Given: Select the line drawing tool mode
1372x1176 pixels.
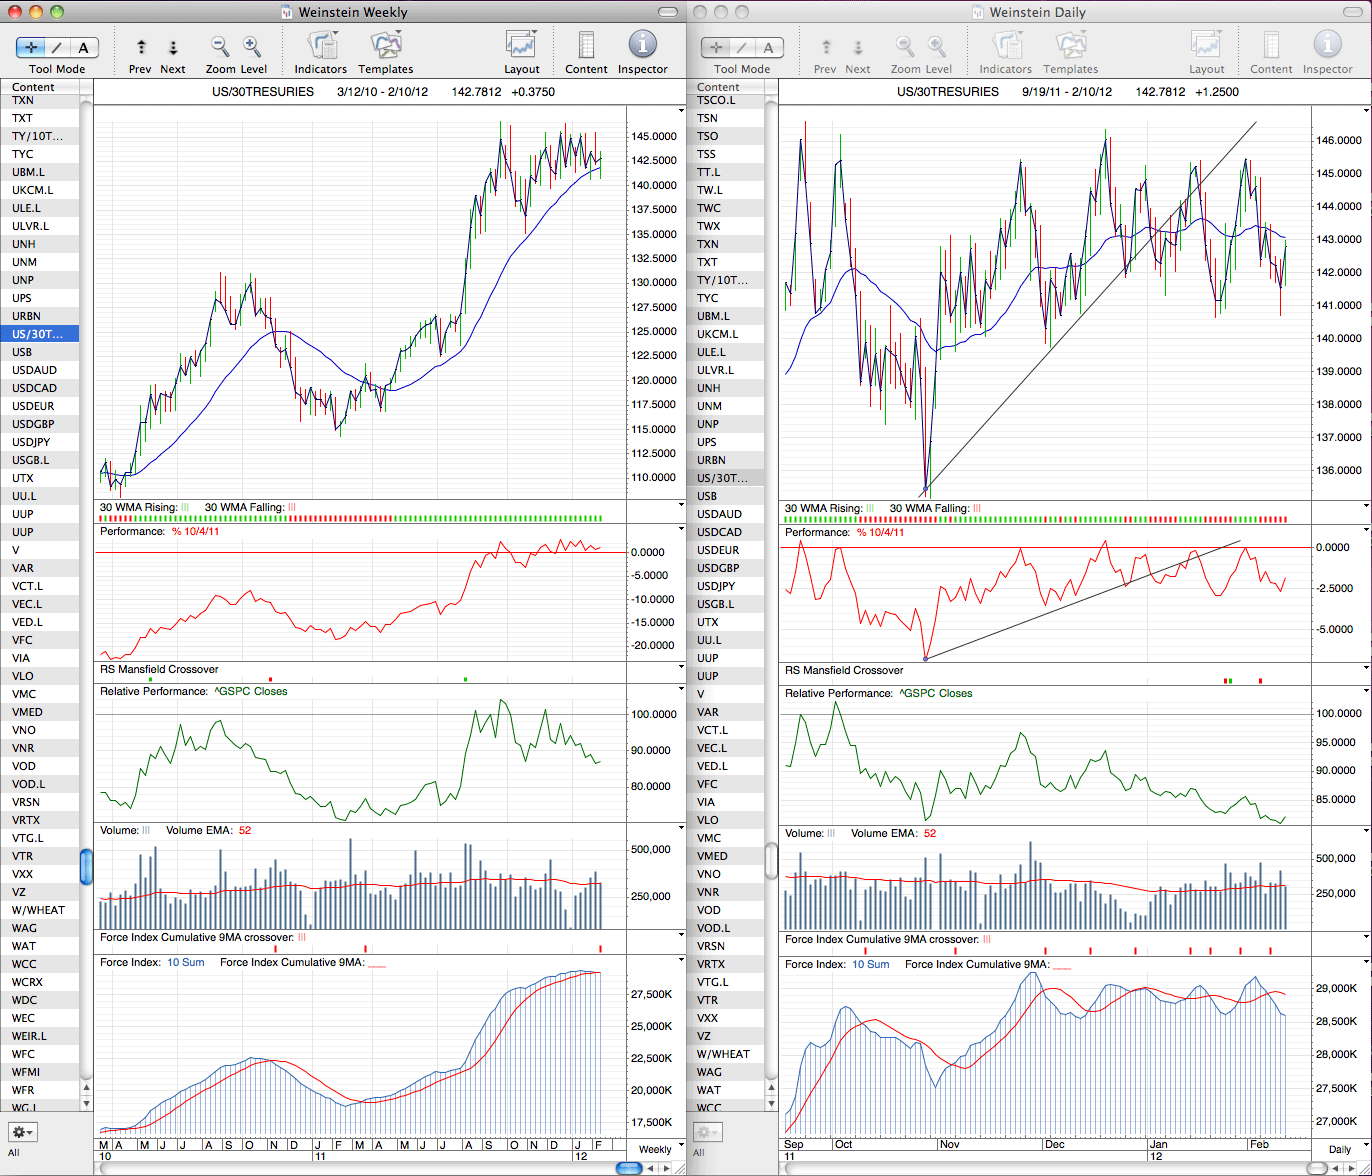Looking at the screenshot, I should point(58,47).
